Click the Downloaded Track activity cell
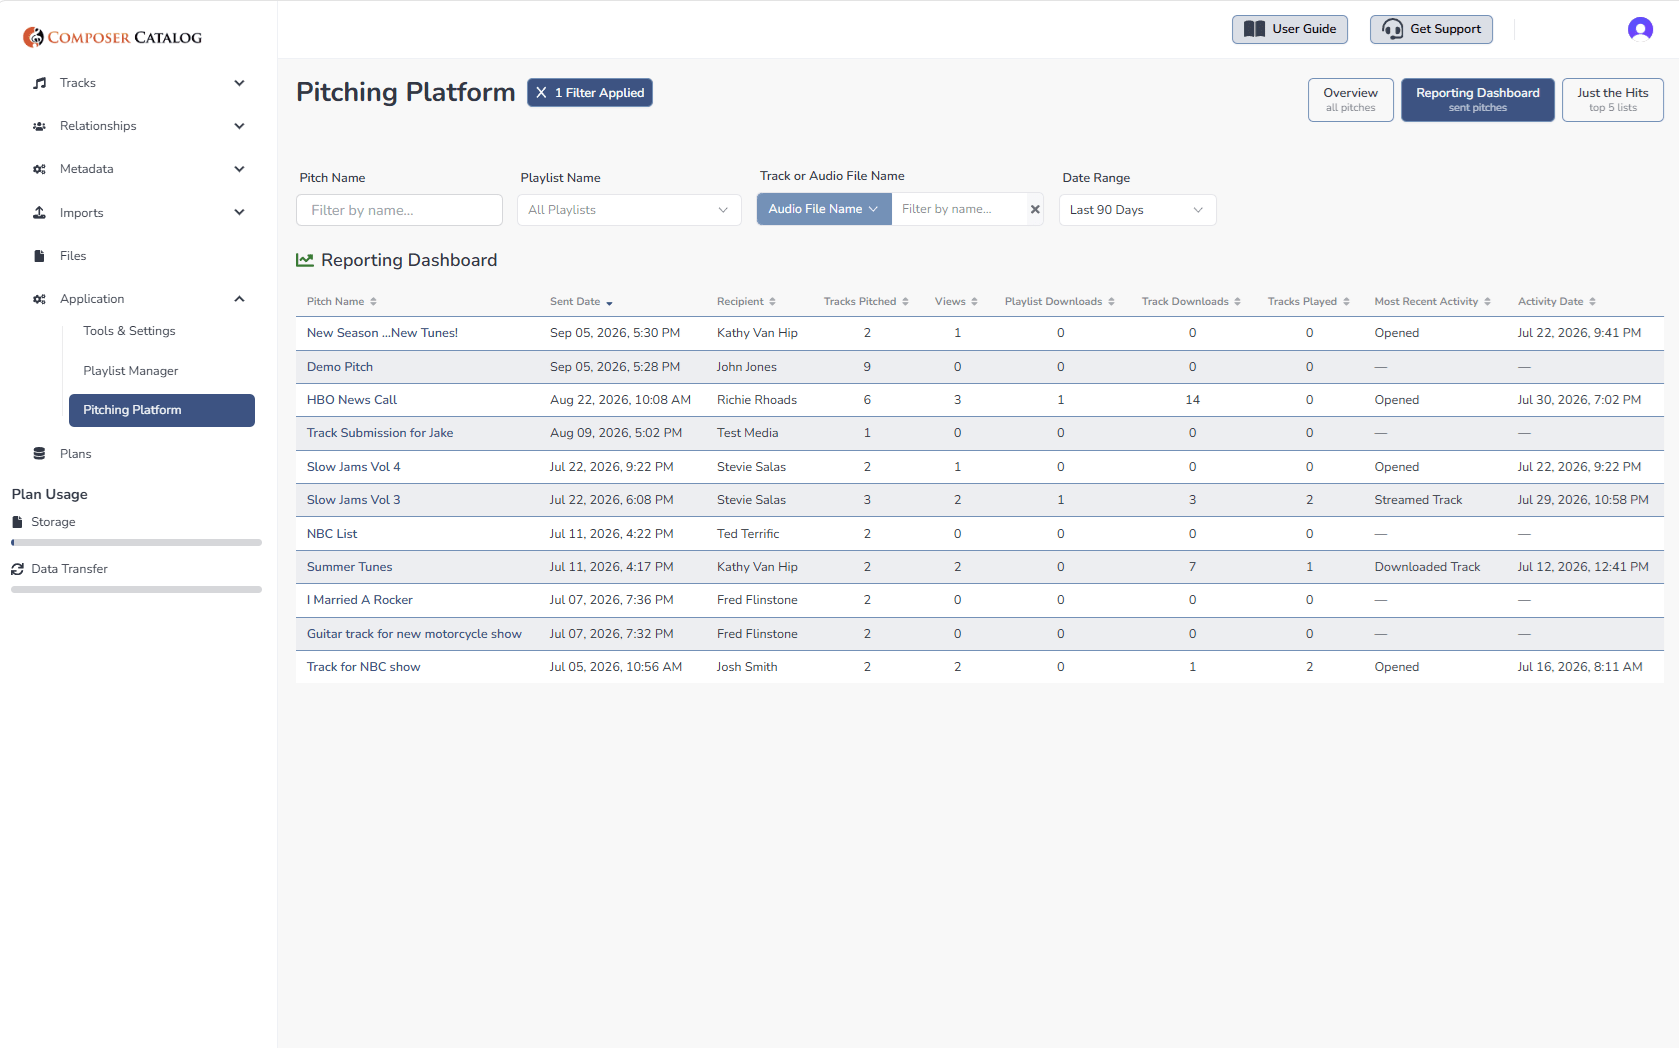The width and height of the screenshot is (1679, 1048). 1426,567
